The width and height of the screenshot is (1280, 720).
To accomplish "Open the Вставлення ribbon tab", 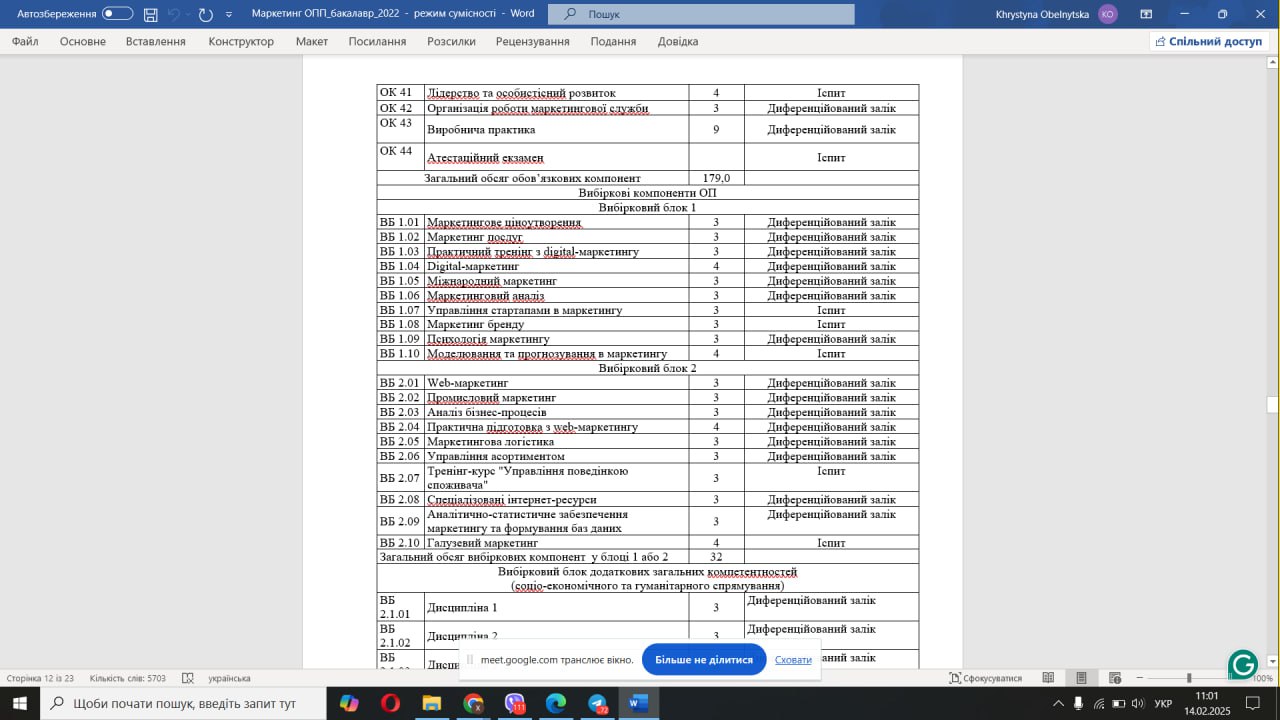I will point(155,41).
